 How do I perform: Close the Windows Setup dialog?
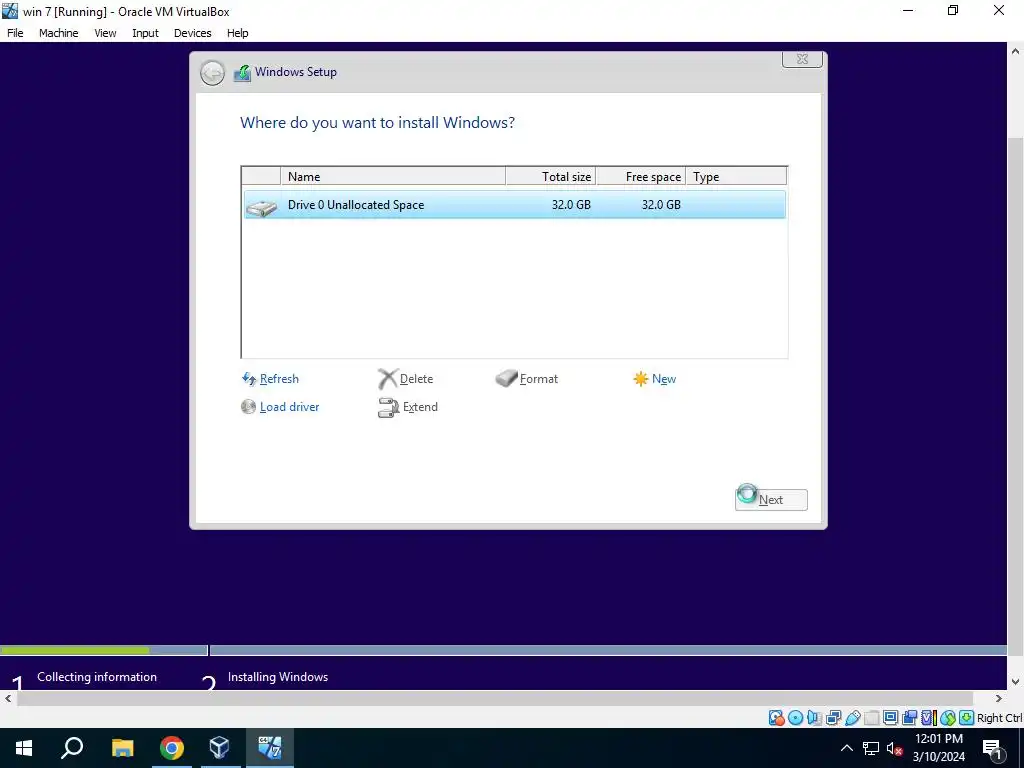click(x=803, y=59)
